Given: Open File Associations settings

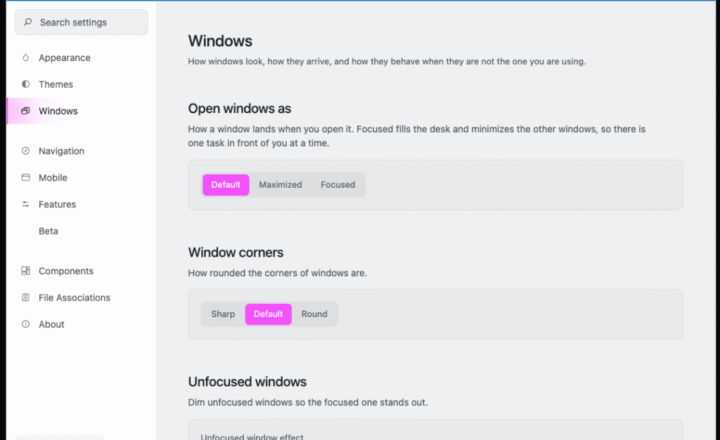Looking at the screenshot, I should (x=81, y=298).
